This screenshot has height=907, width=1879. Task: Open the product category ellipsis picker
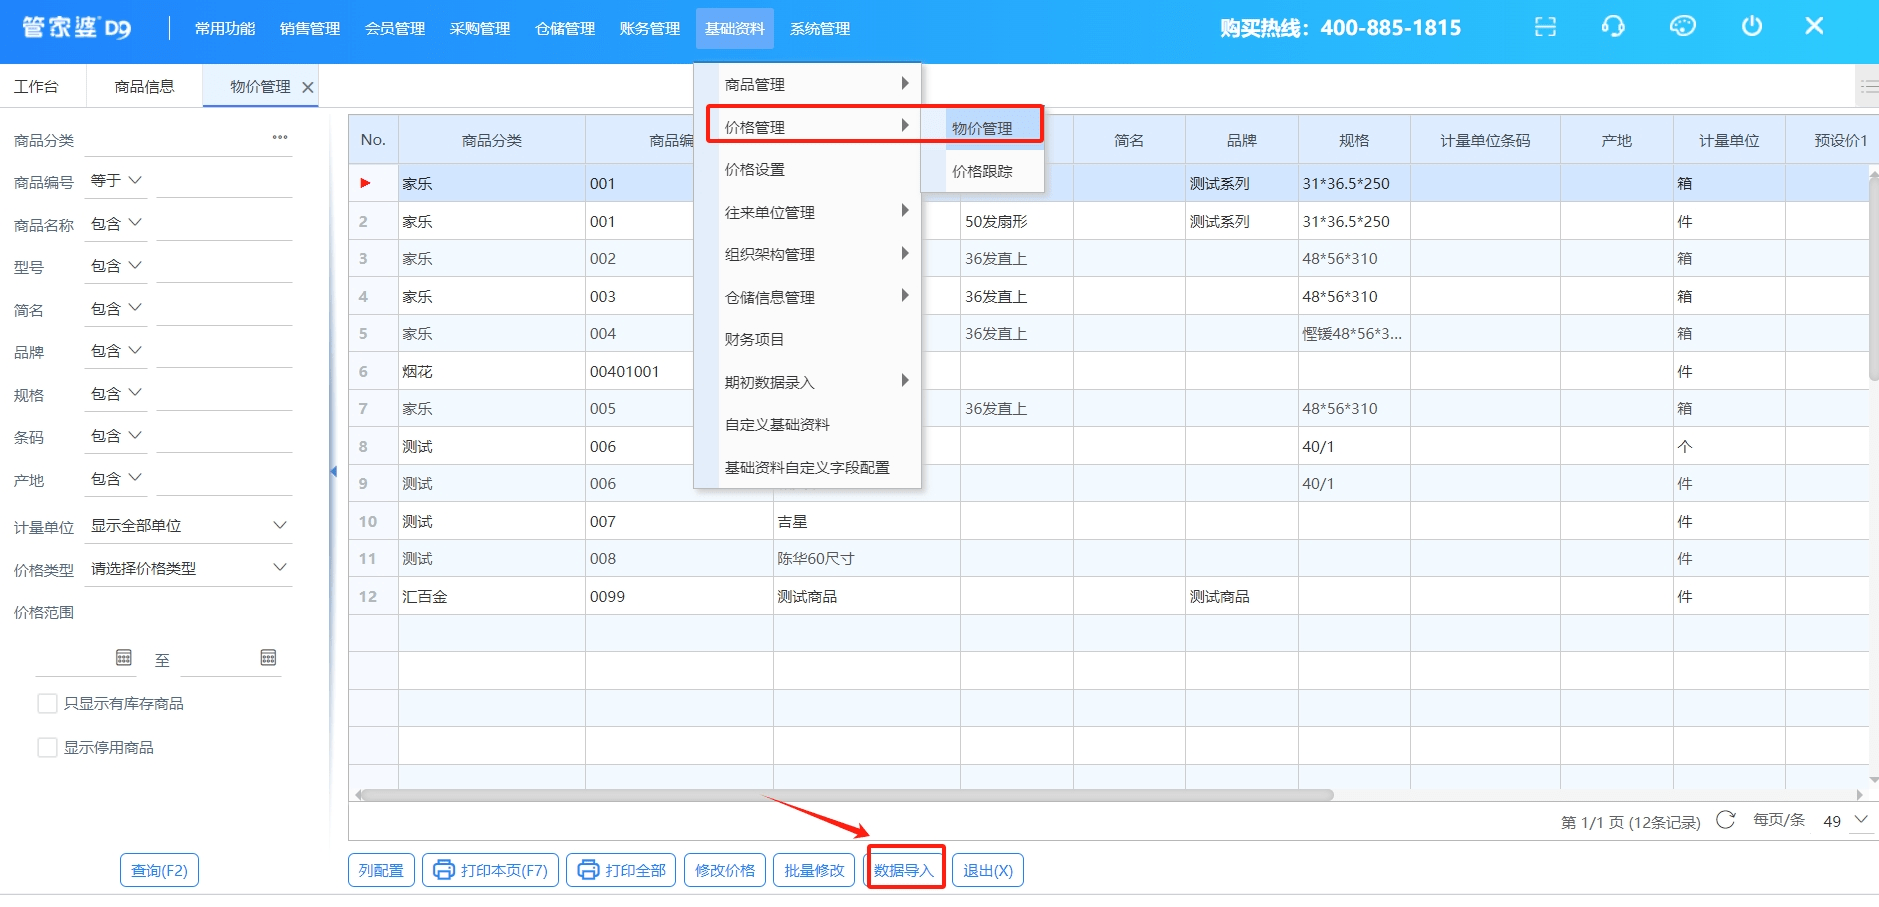pyautogui.click(x=280, y=138)
